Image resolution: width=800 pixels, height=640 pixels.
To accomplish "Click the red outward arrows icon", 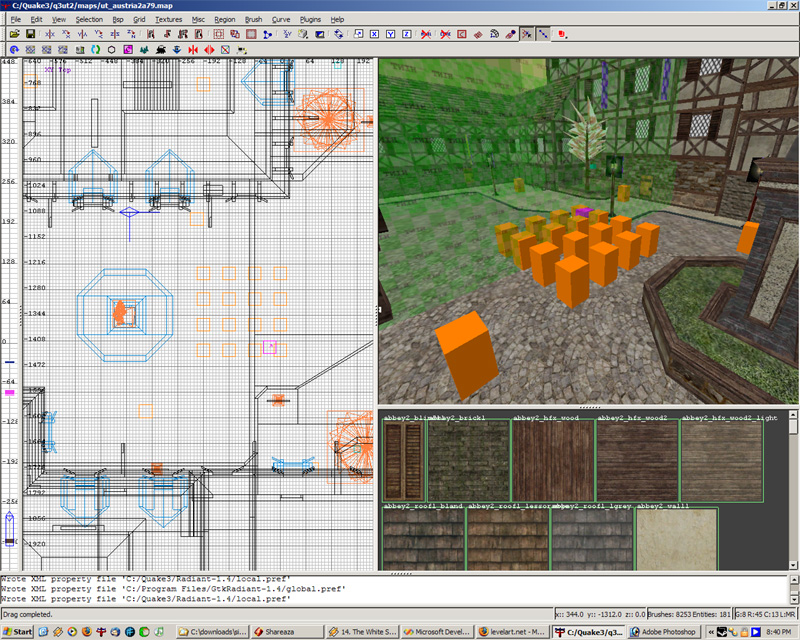I will [209, 50].
